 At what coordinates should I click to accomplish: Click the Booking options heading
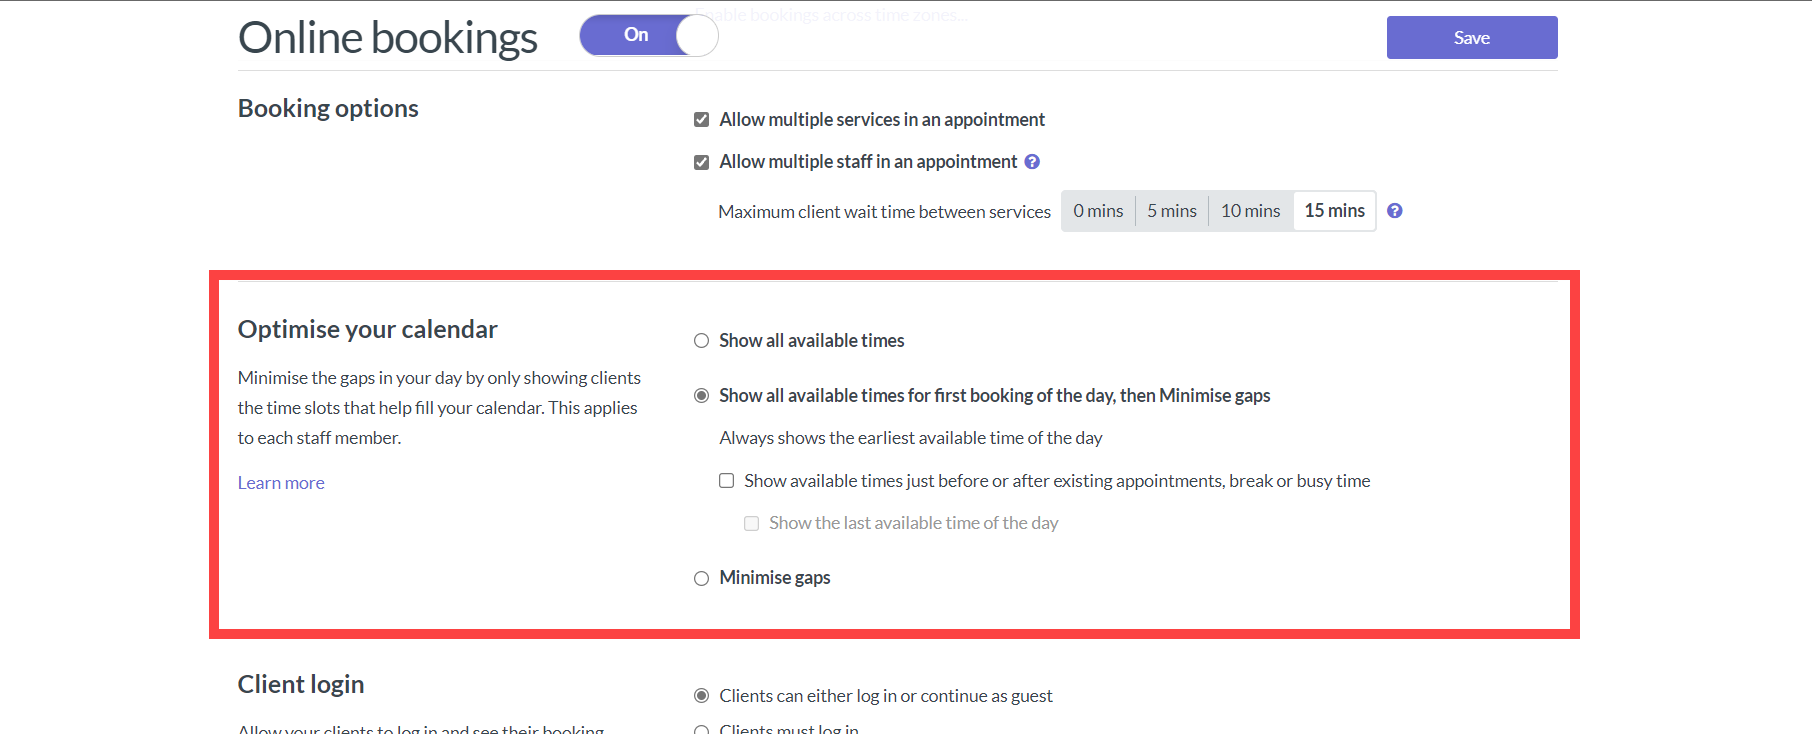point(328,108)
